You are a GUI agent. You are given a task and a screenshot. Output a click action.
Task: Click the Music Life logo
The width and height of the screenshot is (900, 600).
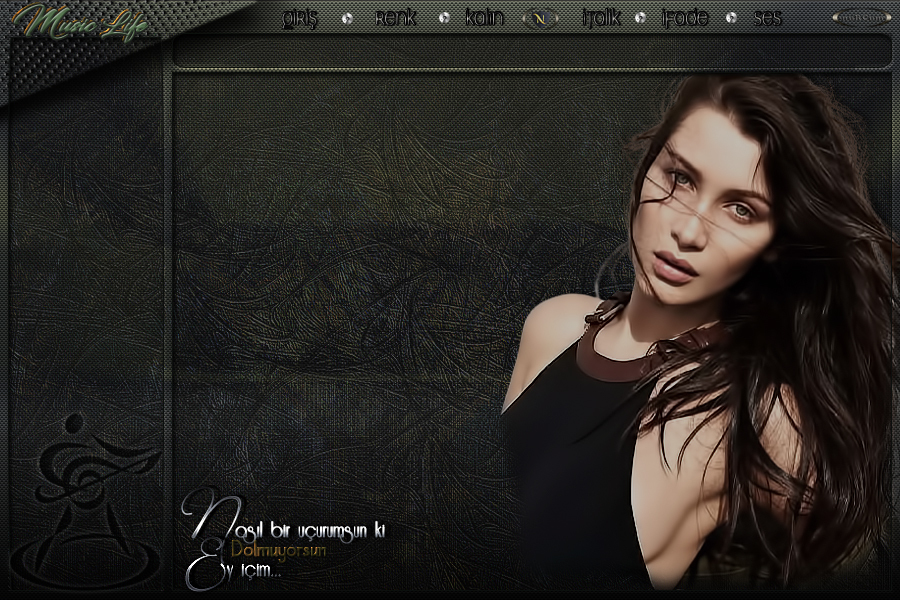83,22
